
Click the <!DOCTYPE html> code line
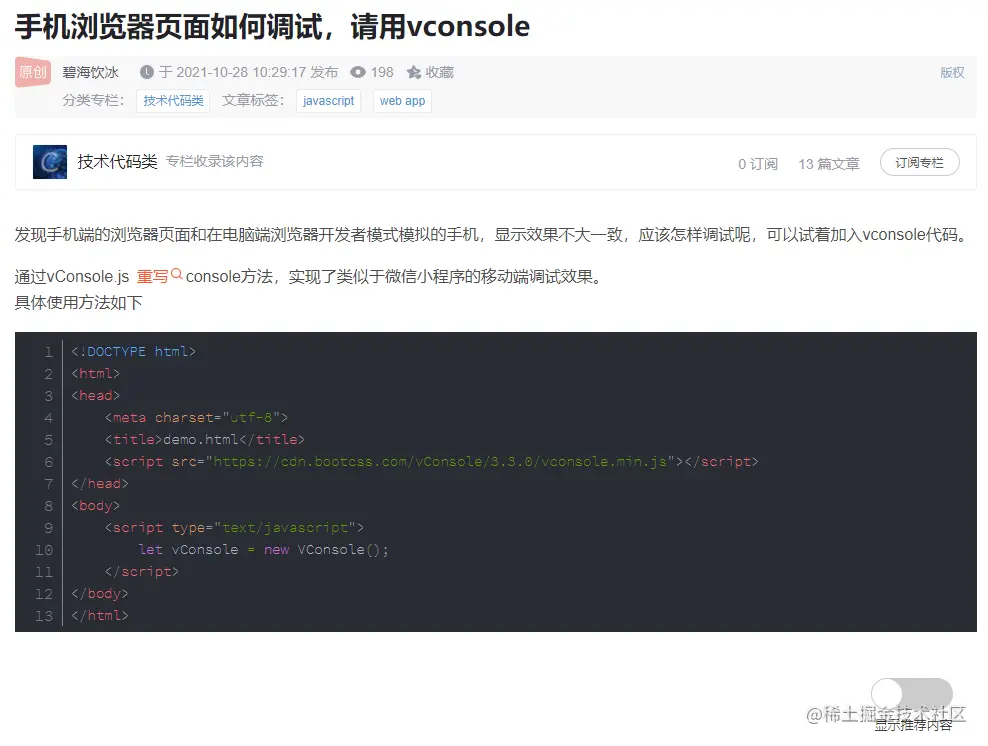[x=134, y=352]
